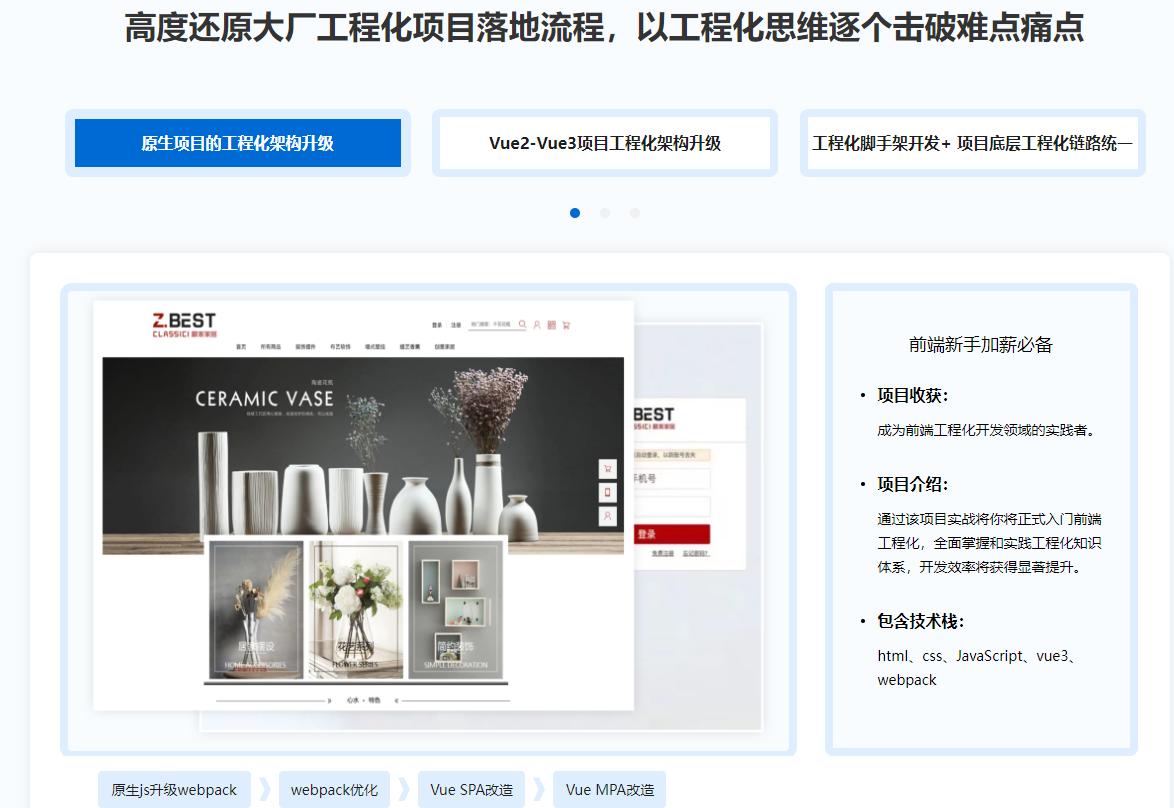
Task: Click the 原生js升级webpack step tag
Action: (174, 790)
